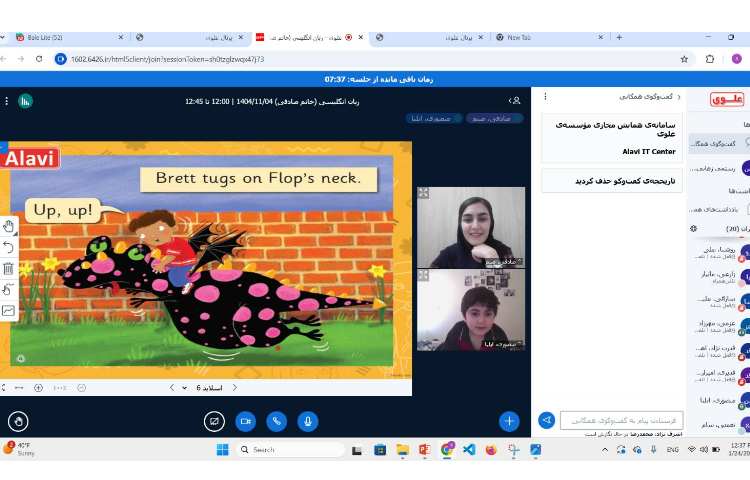Image resolution: width=750 pixels, height=480 pixels.
Task: Toggle webcam sharing with the camera button
Action: coord(245,421)
